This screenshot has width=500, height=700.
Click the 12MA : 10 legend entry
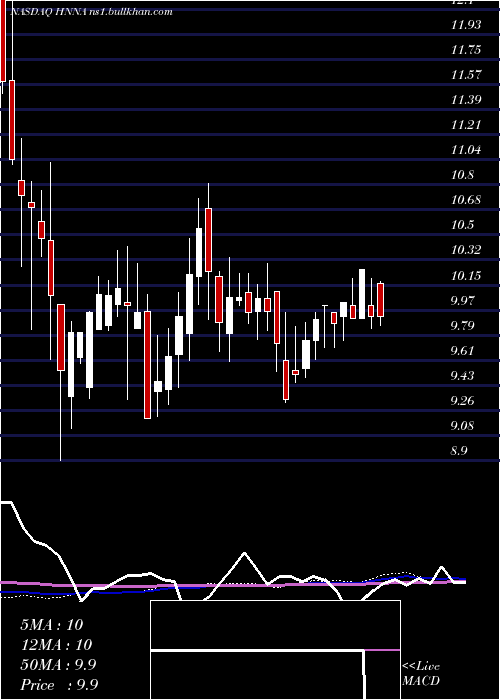point(56,644)
